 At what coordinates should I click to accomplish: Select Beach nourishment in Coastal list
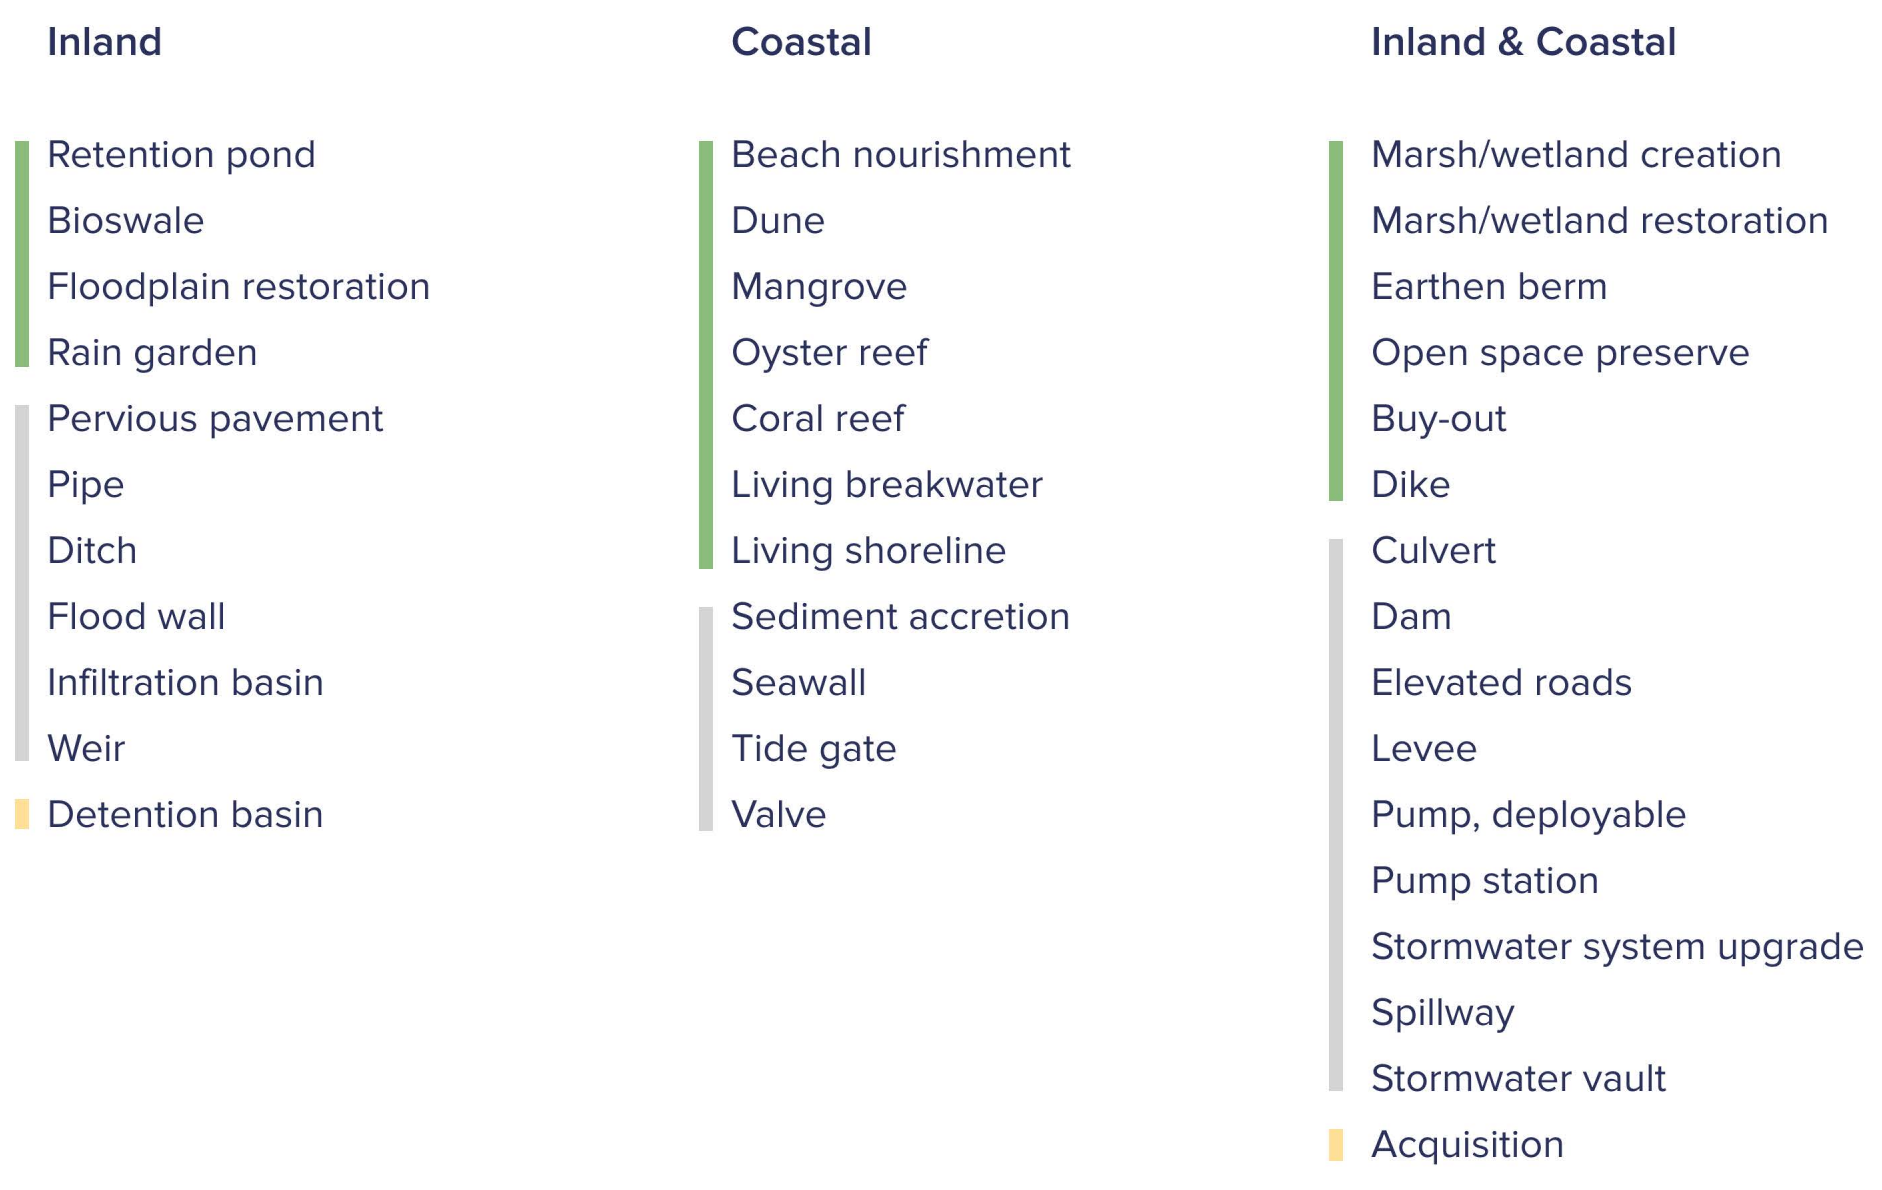point(900,155)
